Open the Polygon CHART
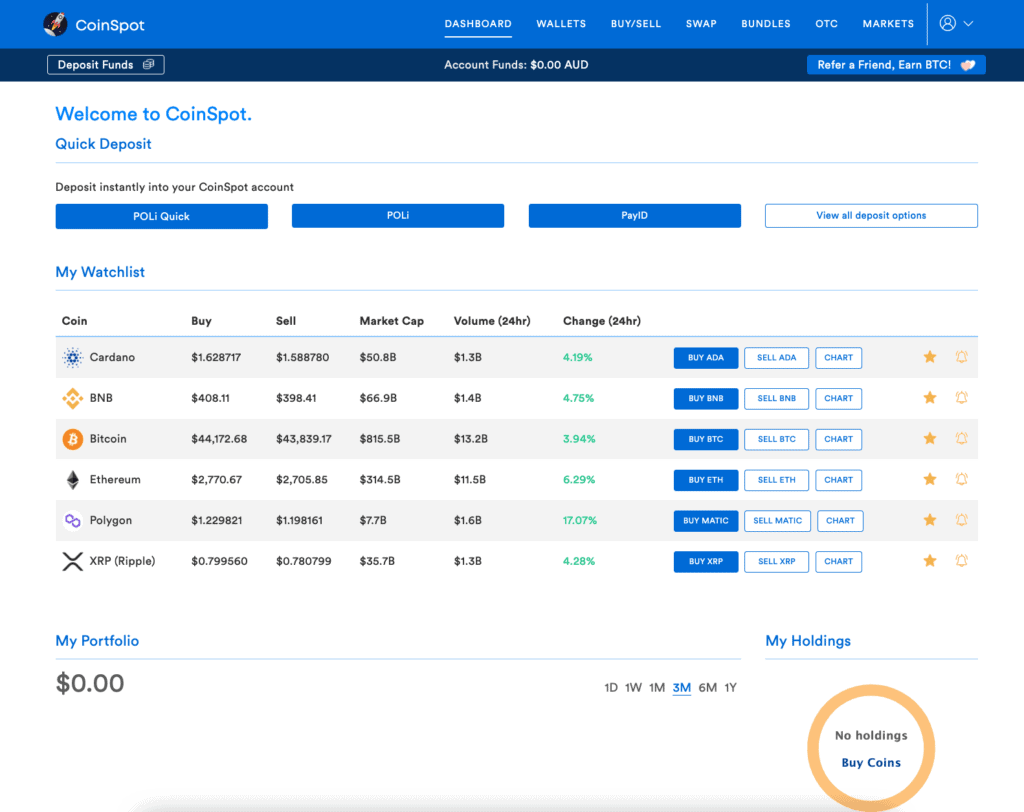 (840, 521)
